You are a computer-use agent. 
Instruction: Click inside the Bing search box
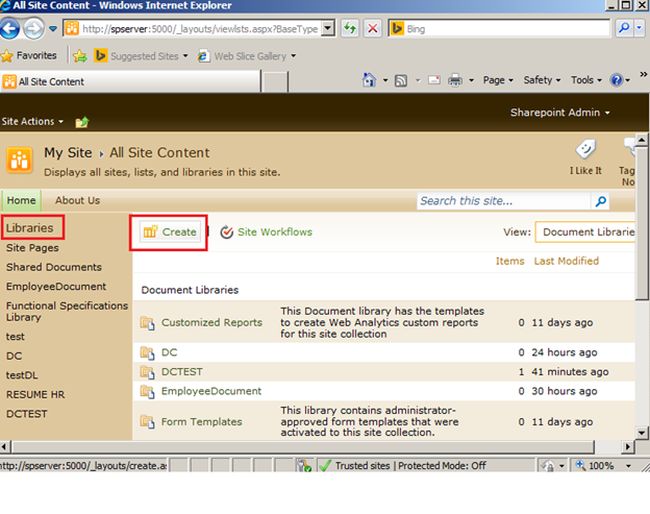coord(506,29)
